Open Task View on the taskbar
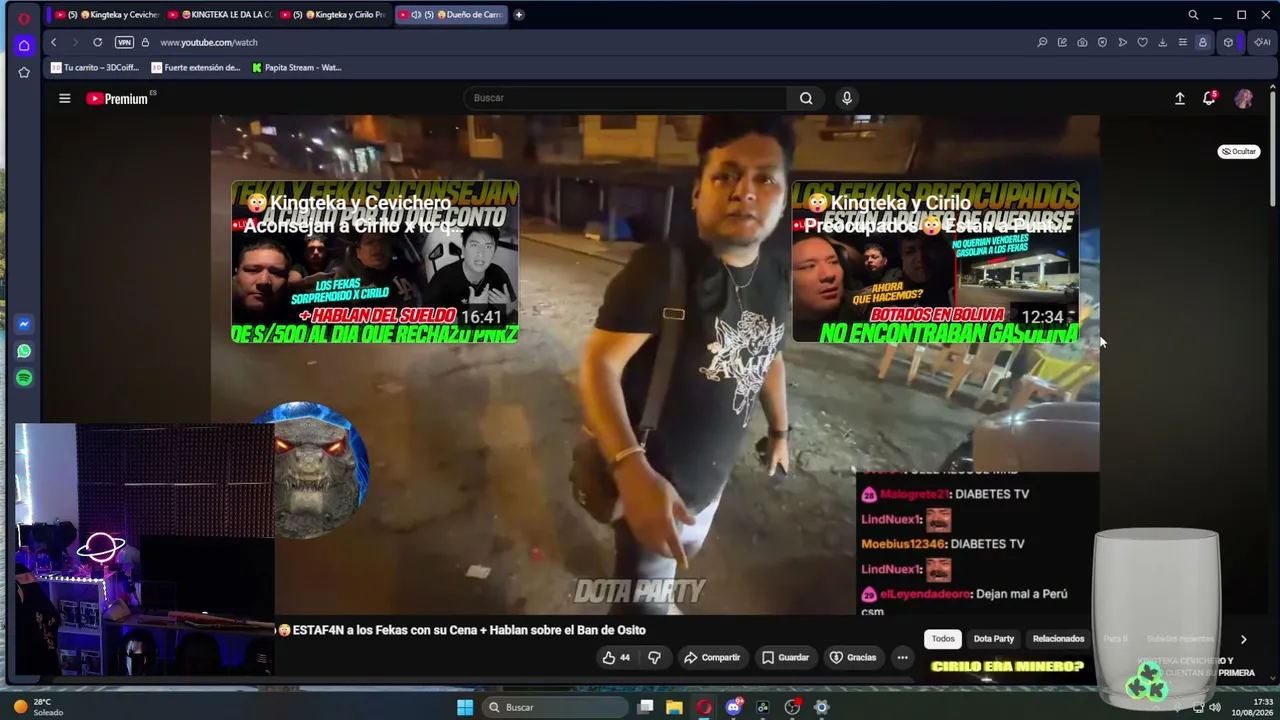 646,707
